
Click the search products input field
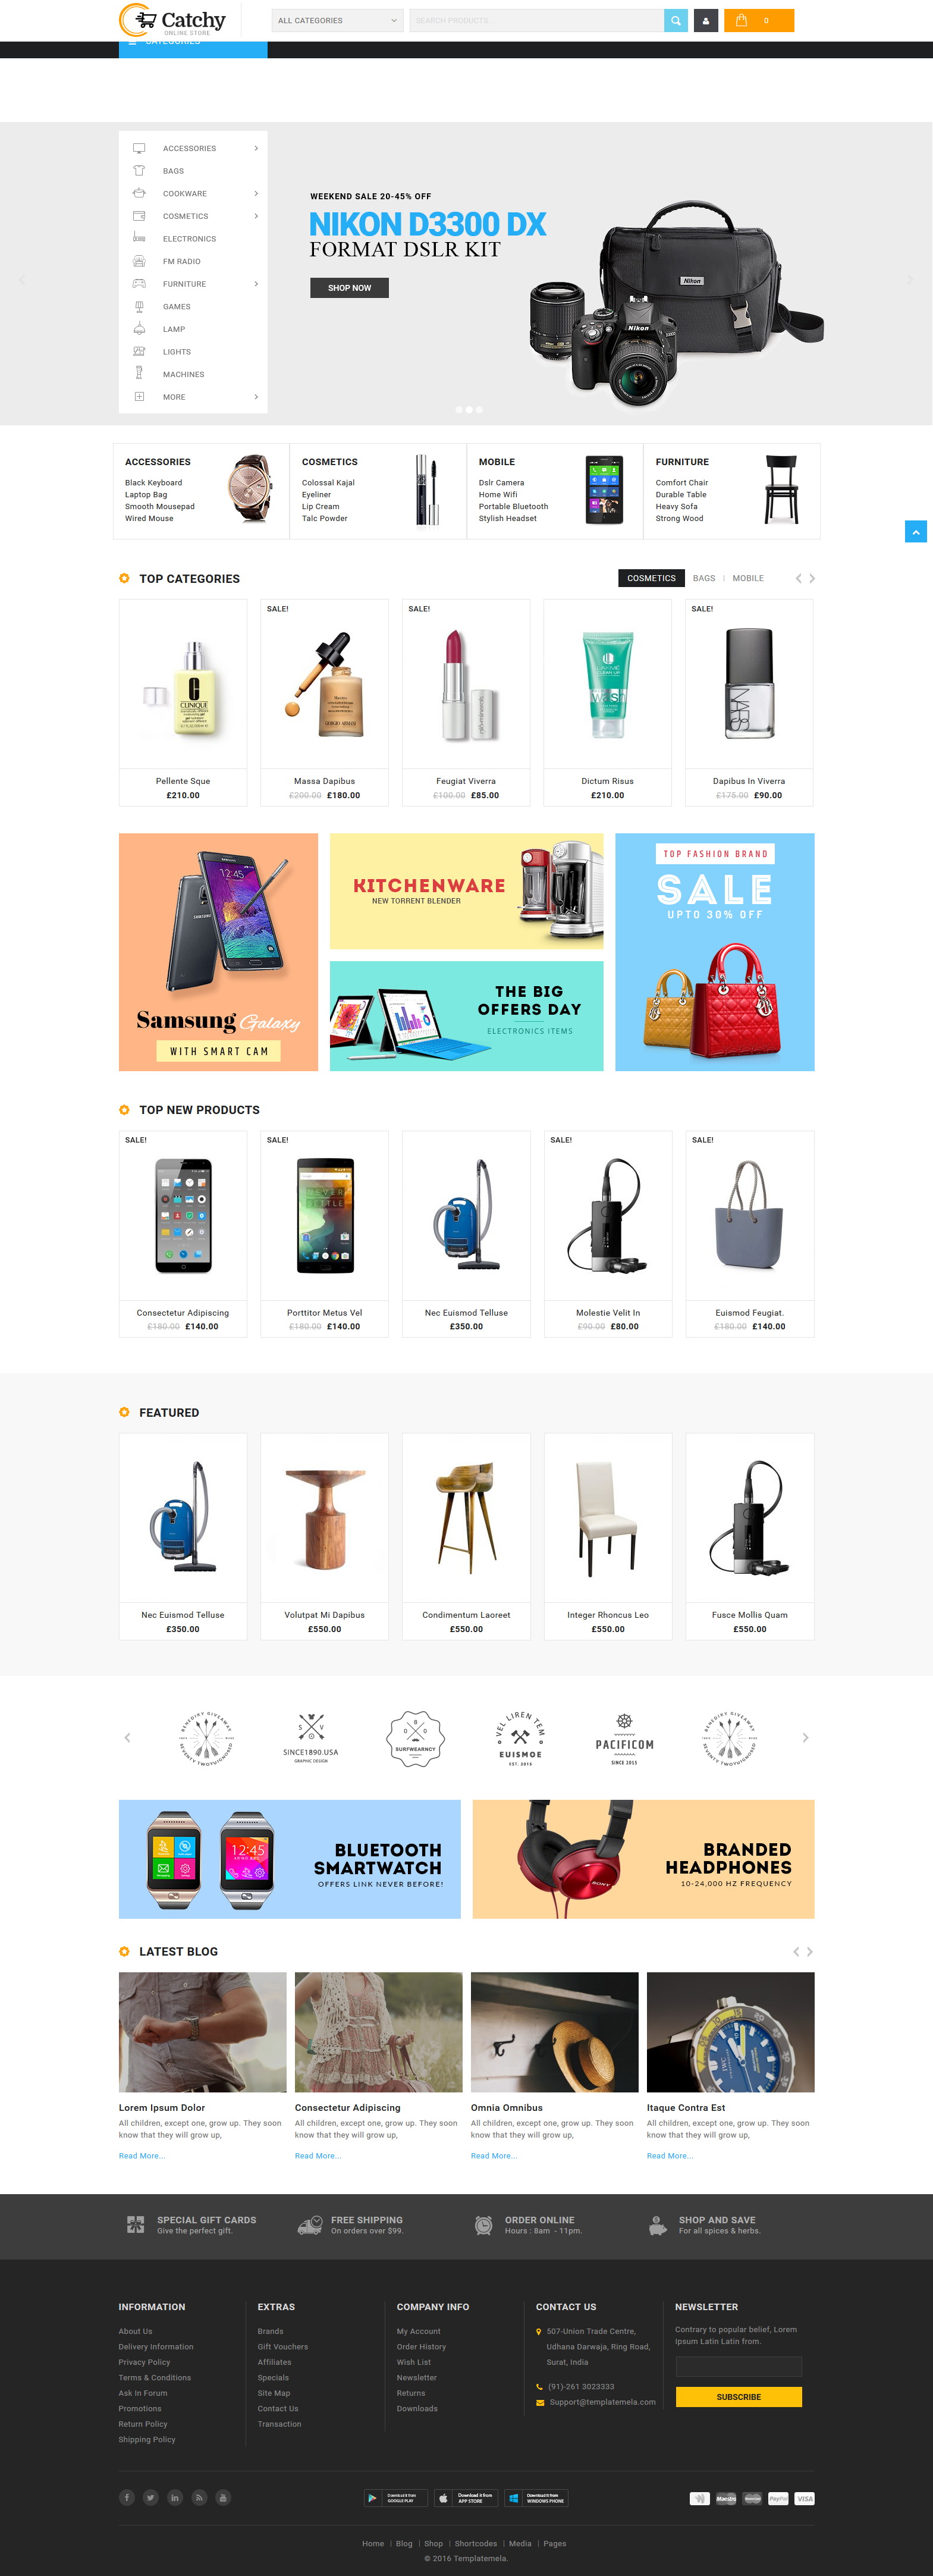click(536, 20)
